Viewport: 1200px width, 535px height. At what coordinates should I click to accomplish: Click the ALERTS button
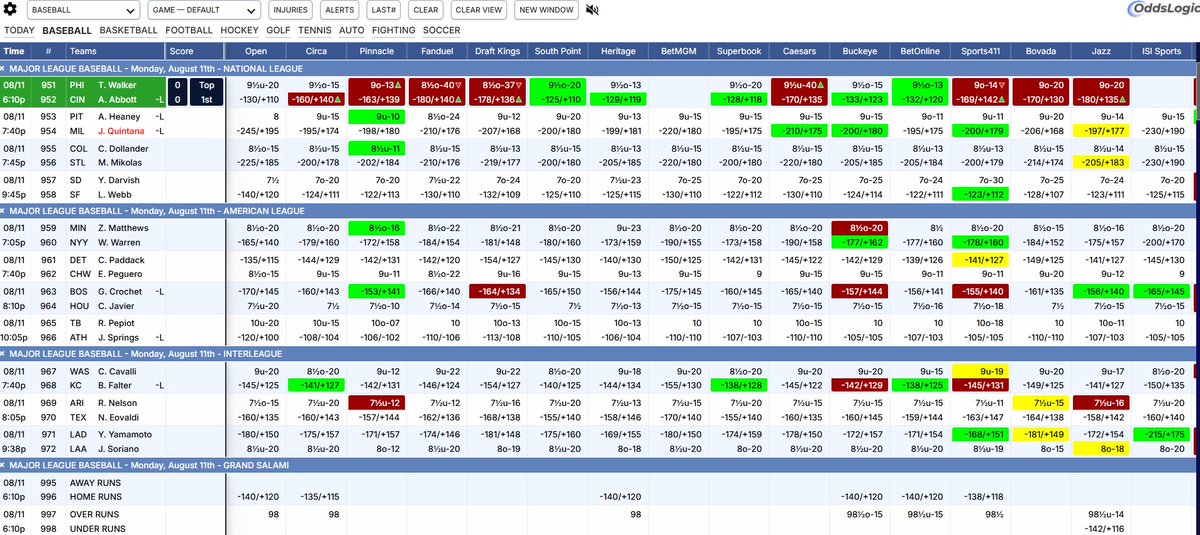click(x=339, y=10)
